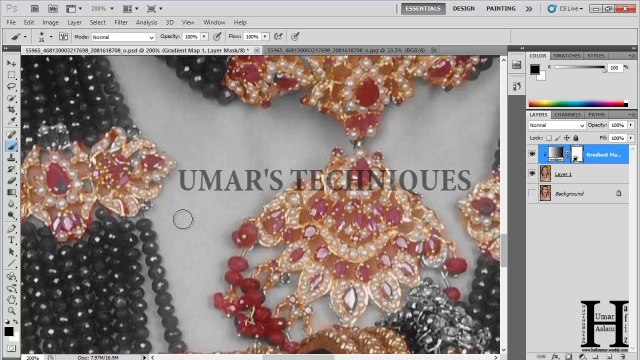Select the Type tool
640x360 pixels.
click(11, 240)
